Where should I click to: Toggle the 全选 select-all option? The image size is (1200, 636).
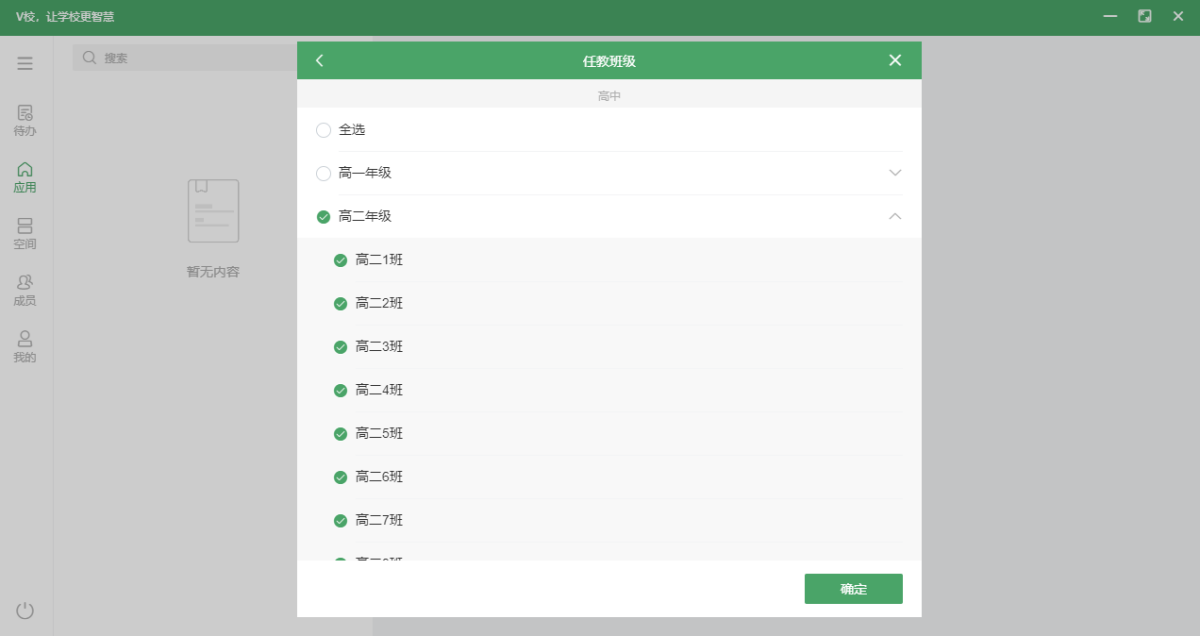point(323,129)
